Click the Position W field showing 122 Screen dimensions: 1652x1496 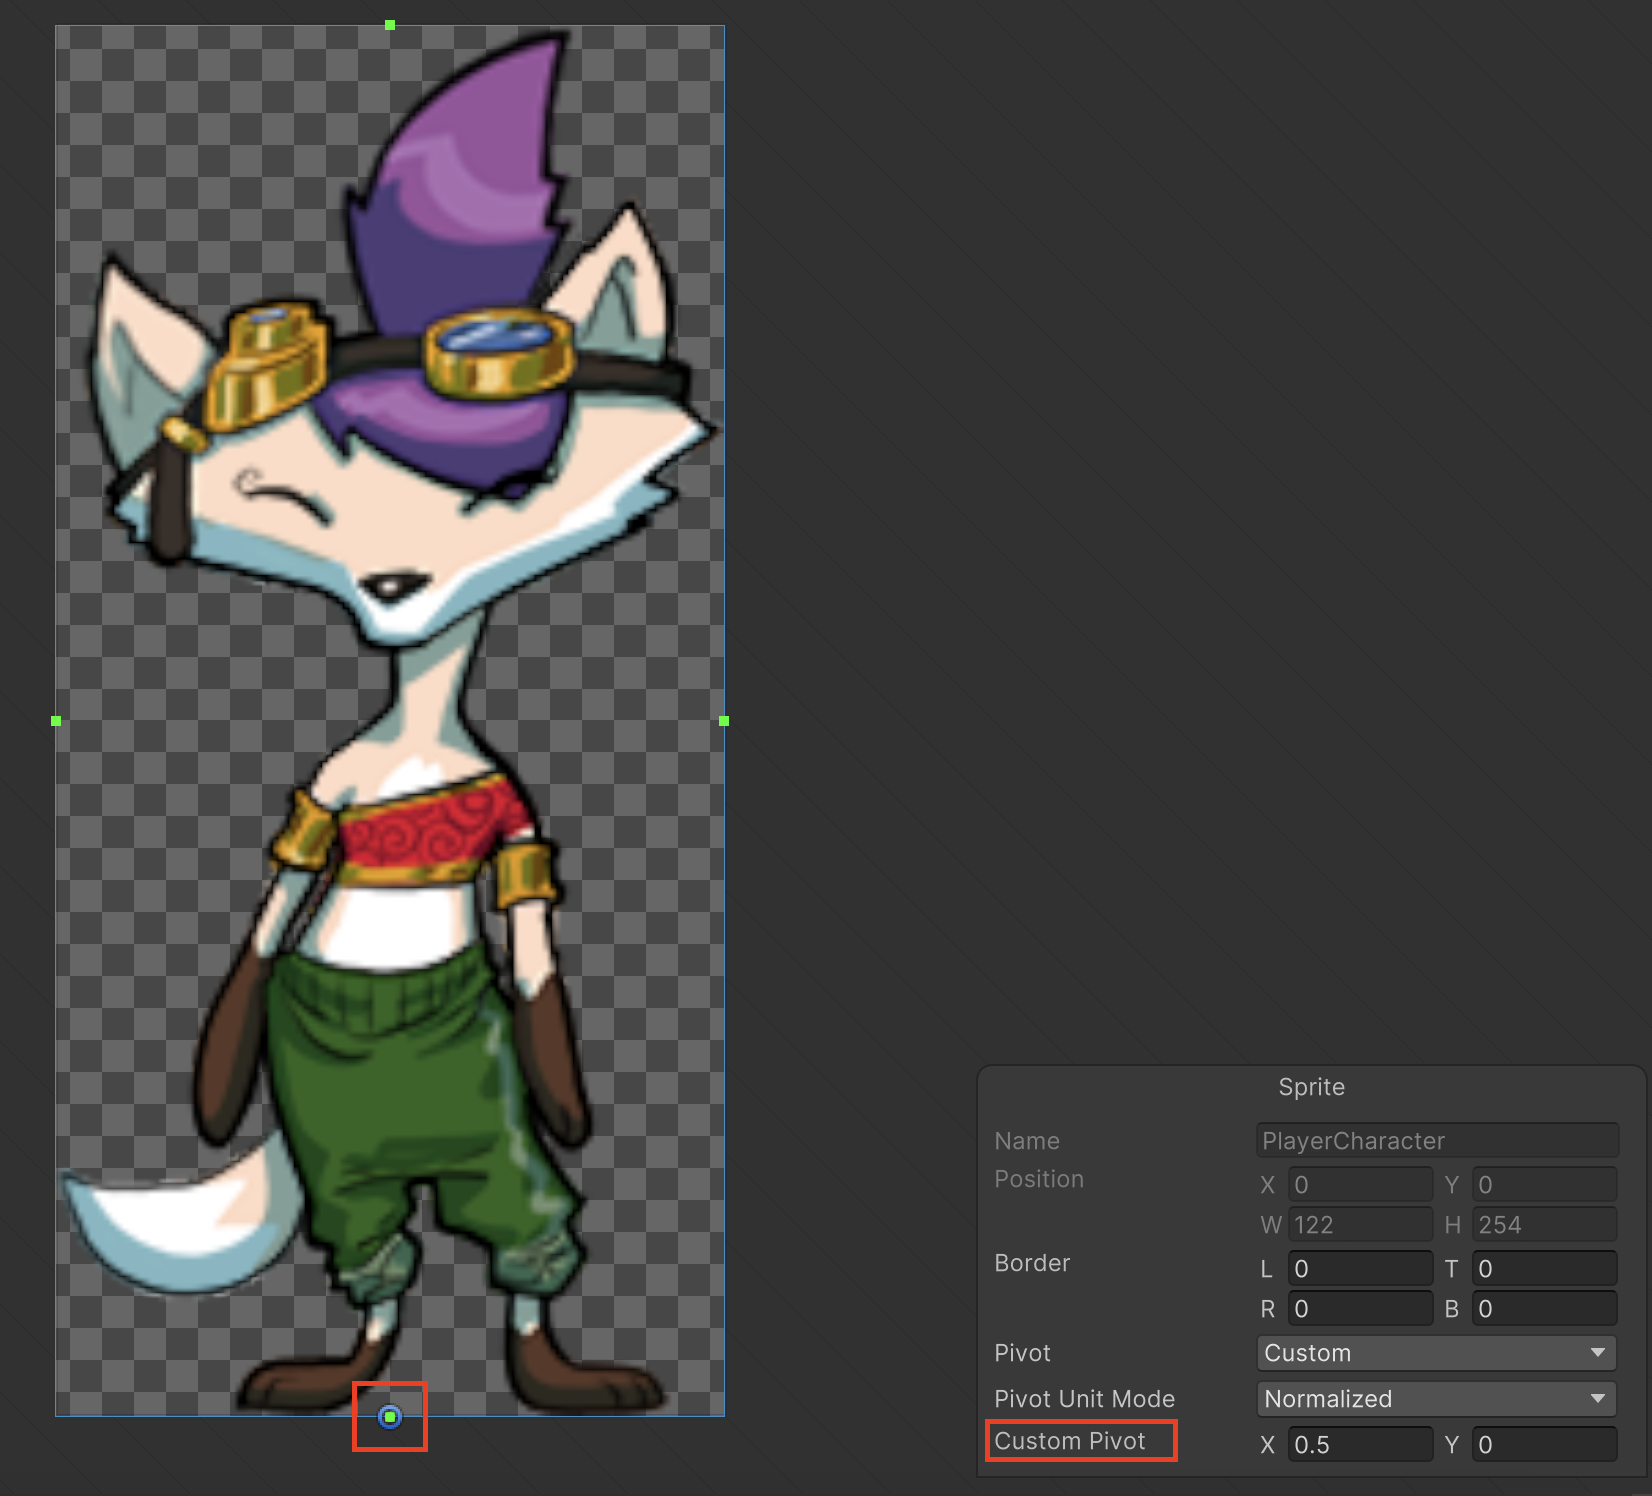click(x=1360, y=1225)
